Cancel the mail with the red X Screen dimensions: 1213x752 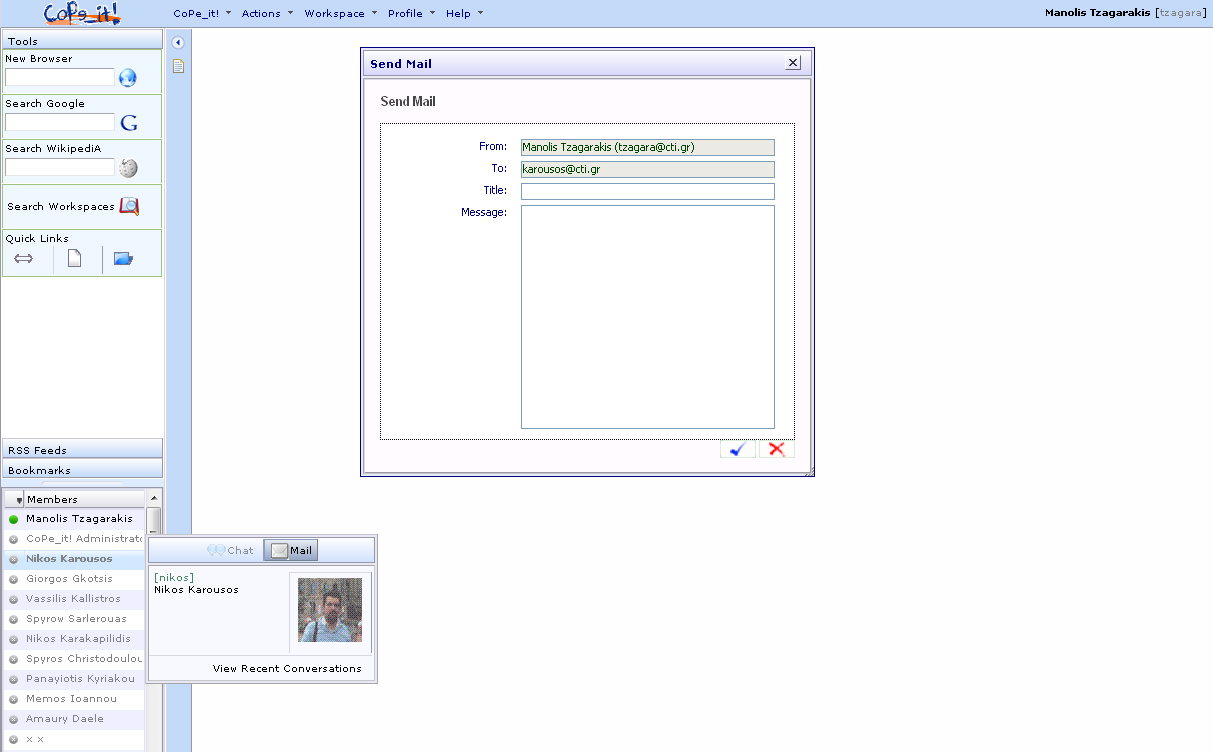pos(776,449)
